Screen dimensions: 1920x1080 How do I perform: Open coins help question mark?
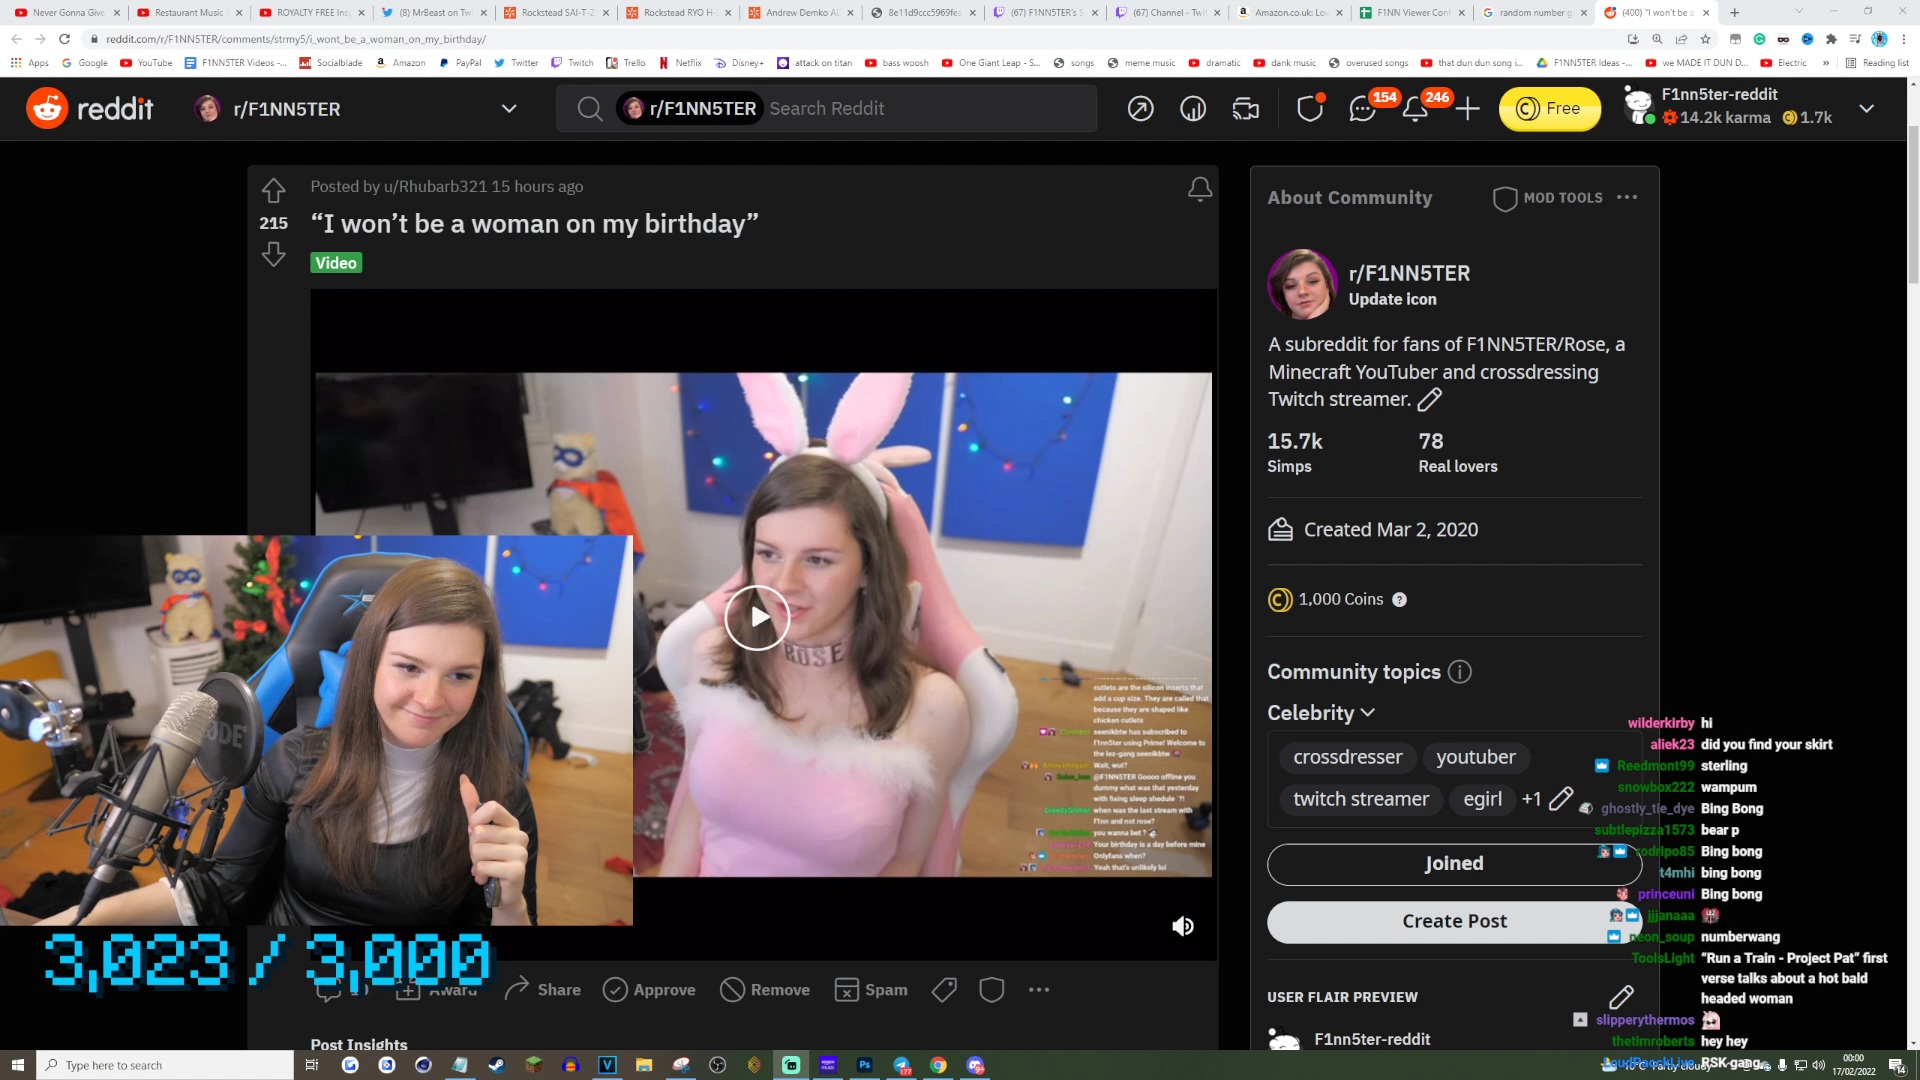coord(1400,600)
